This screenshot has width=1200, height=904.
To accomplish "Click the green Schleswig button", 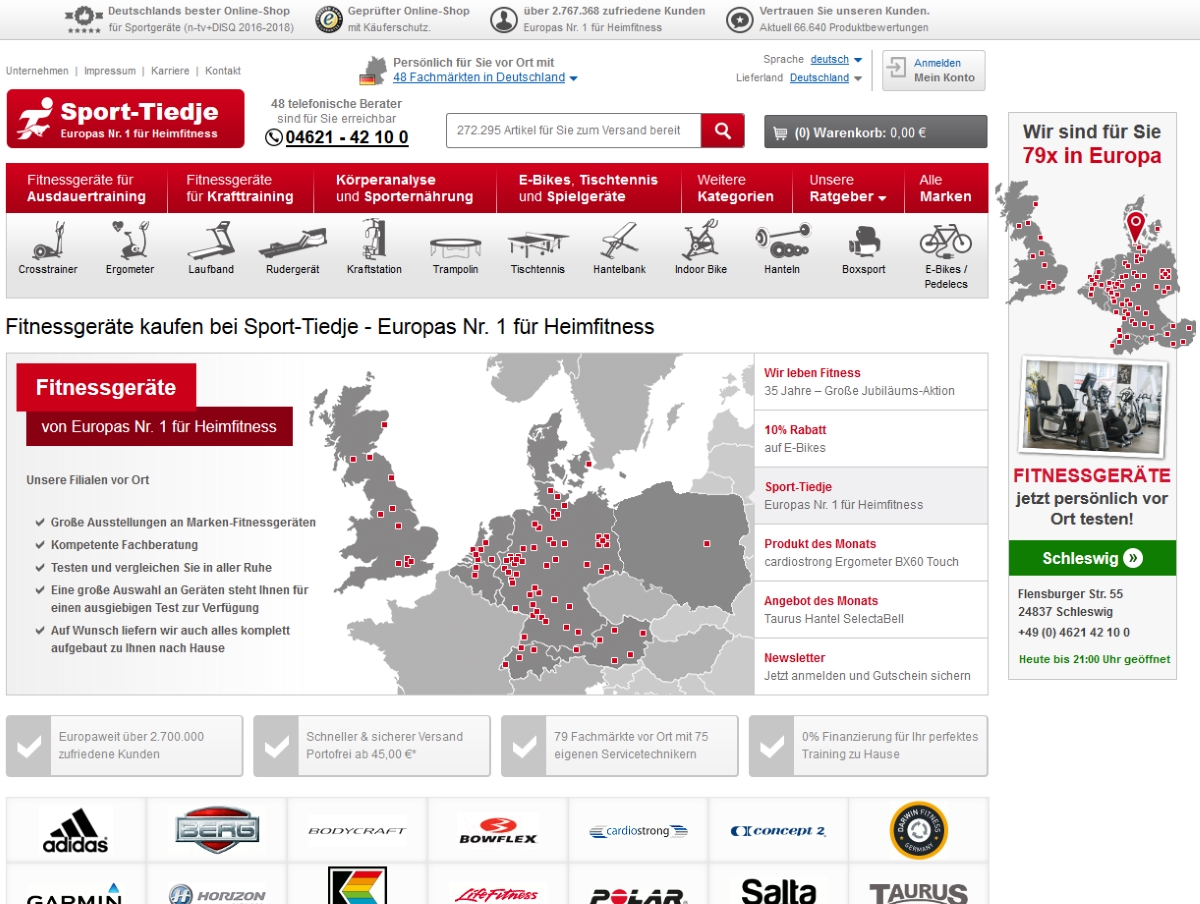I will pyautogui.click(x=1091, y=558).
